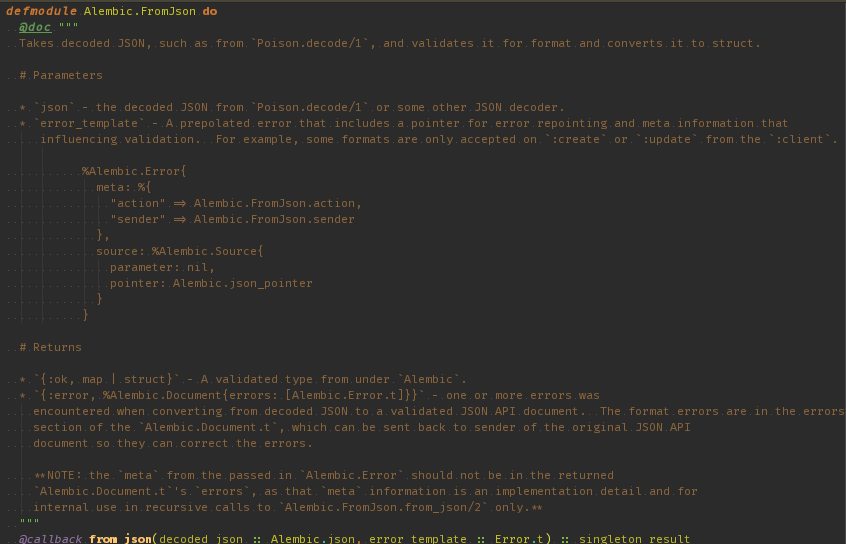The height and width of the screenshot is (544, 846).
Task: Click the %Alembic.Error{ struct line
Action: (134, 171)
